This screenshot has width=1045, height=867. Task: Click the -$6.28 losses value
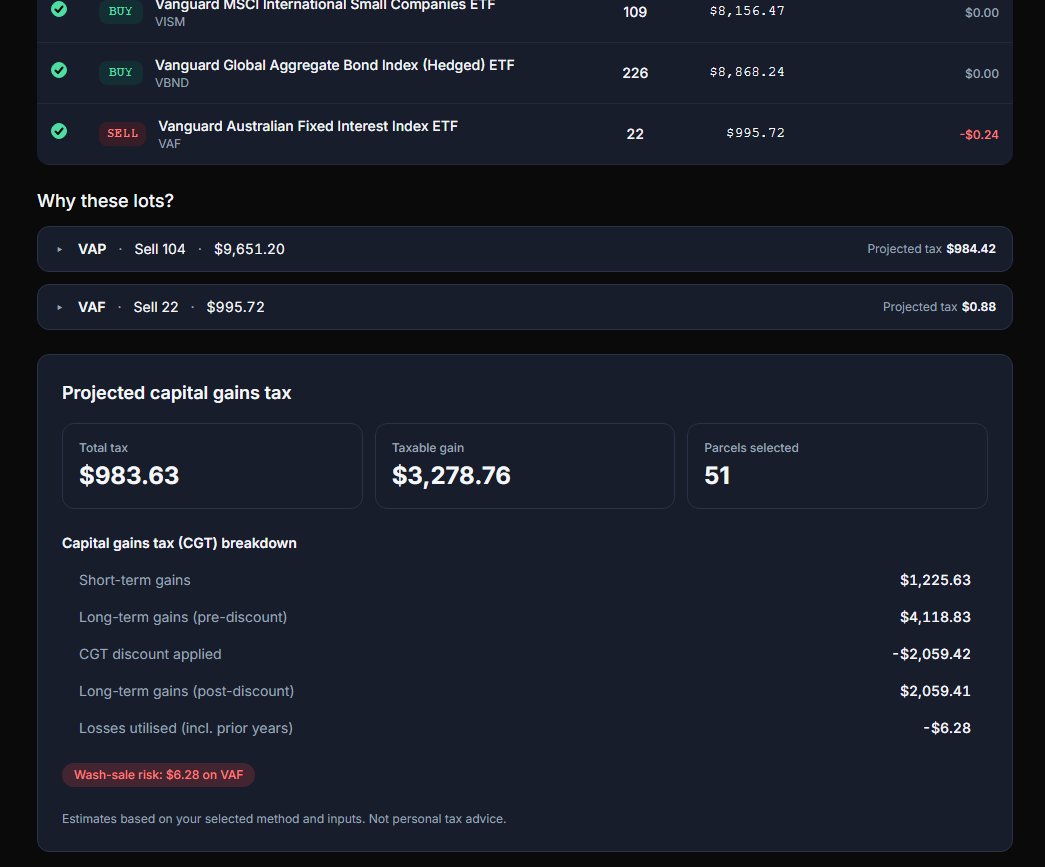pos(947,728)
